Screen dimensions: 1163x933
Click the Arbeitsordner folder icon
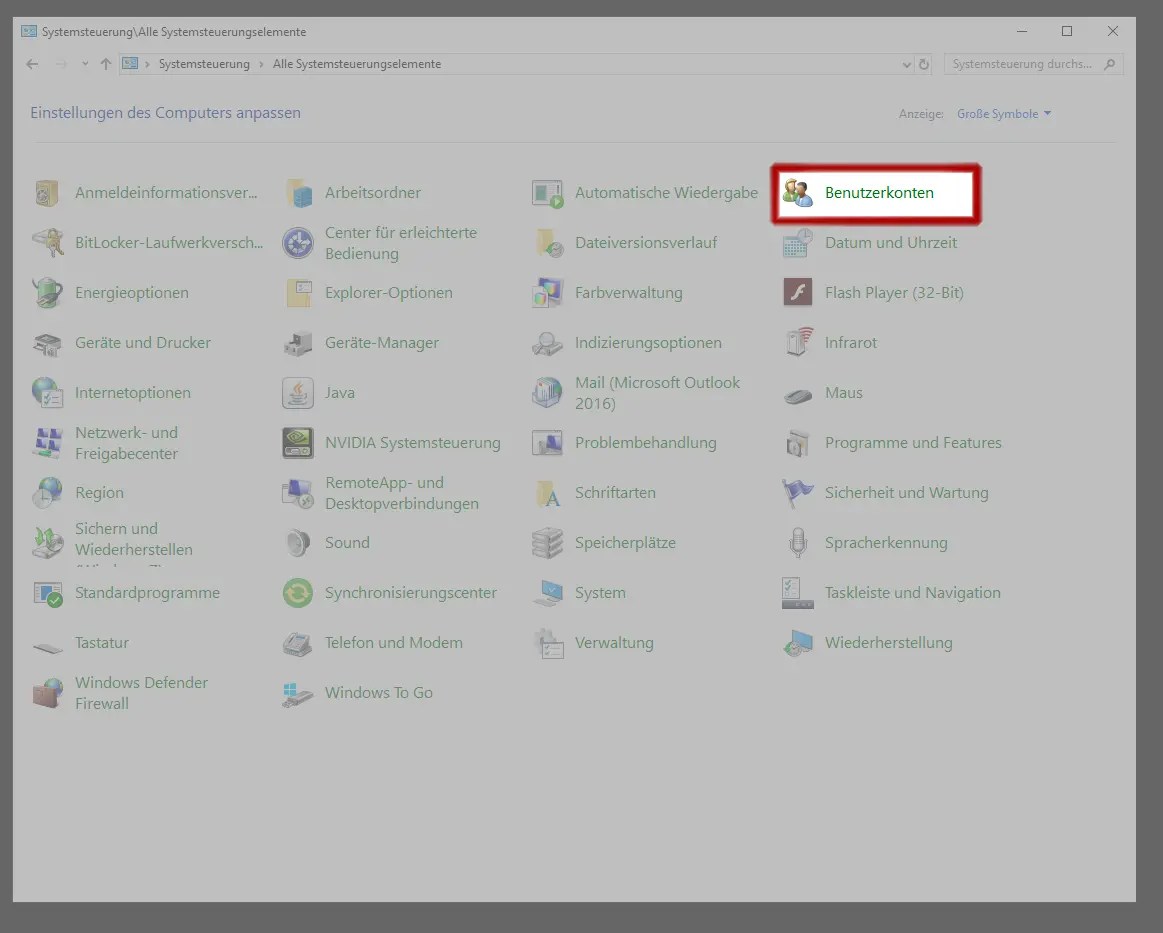[298, 193]
